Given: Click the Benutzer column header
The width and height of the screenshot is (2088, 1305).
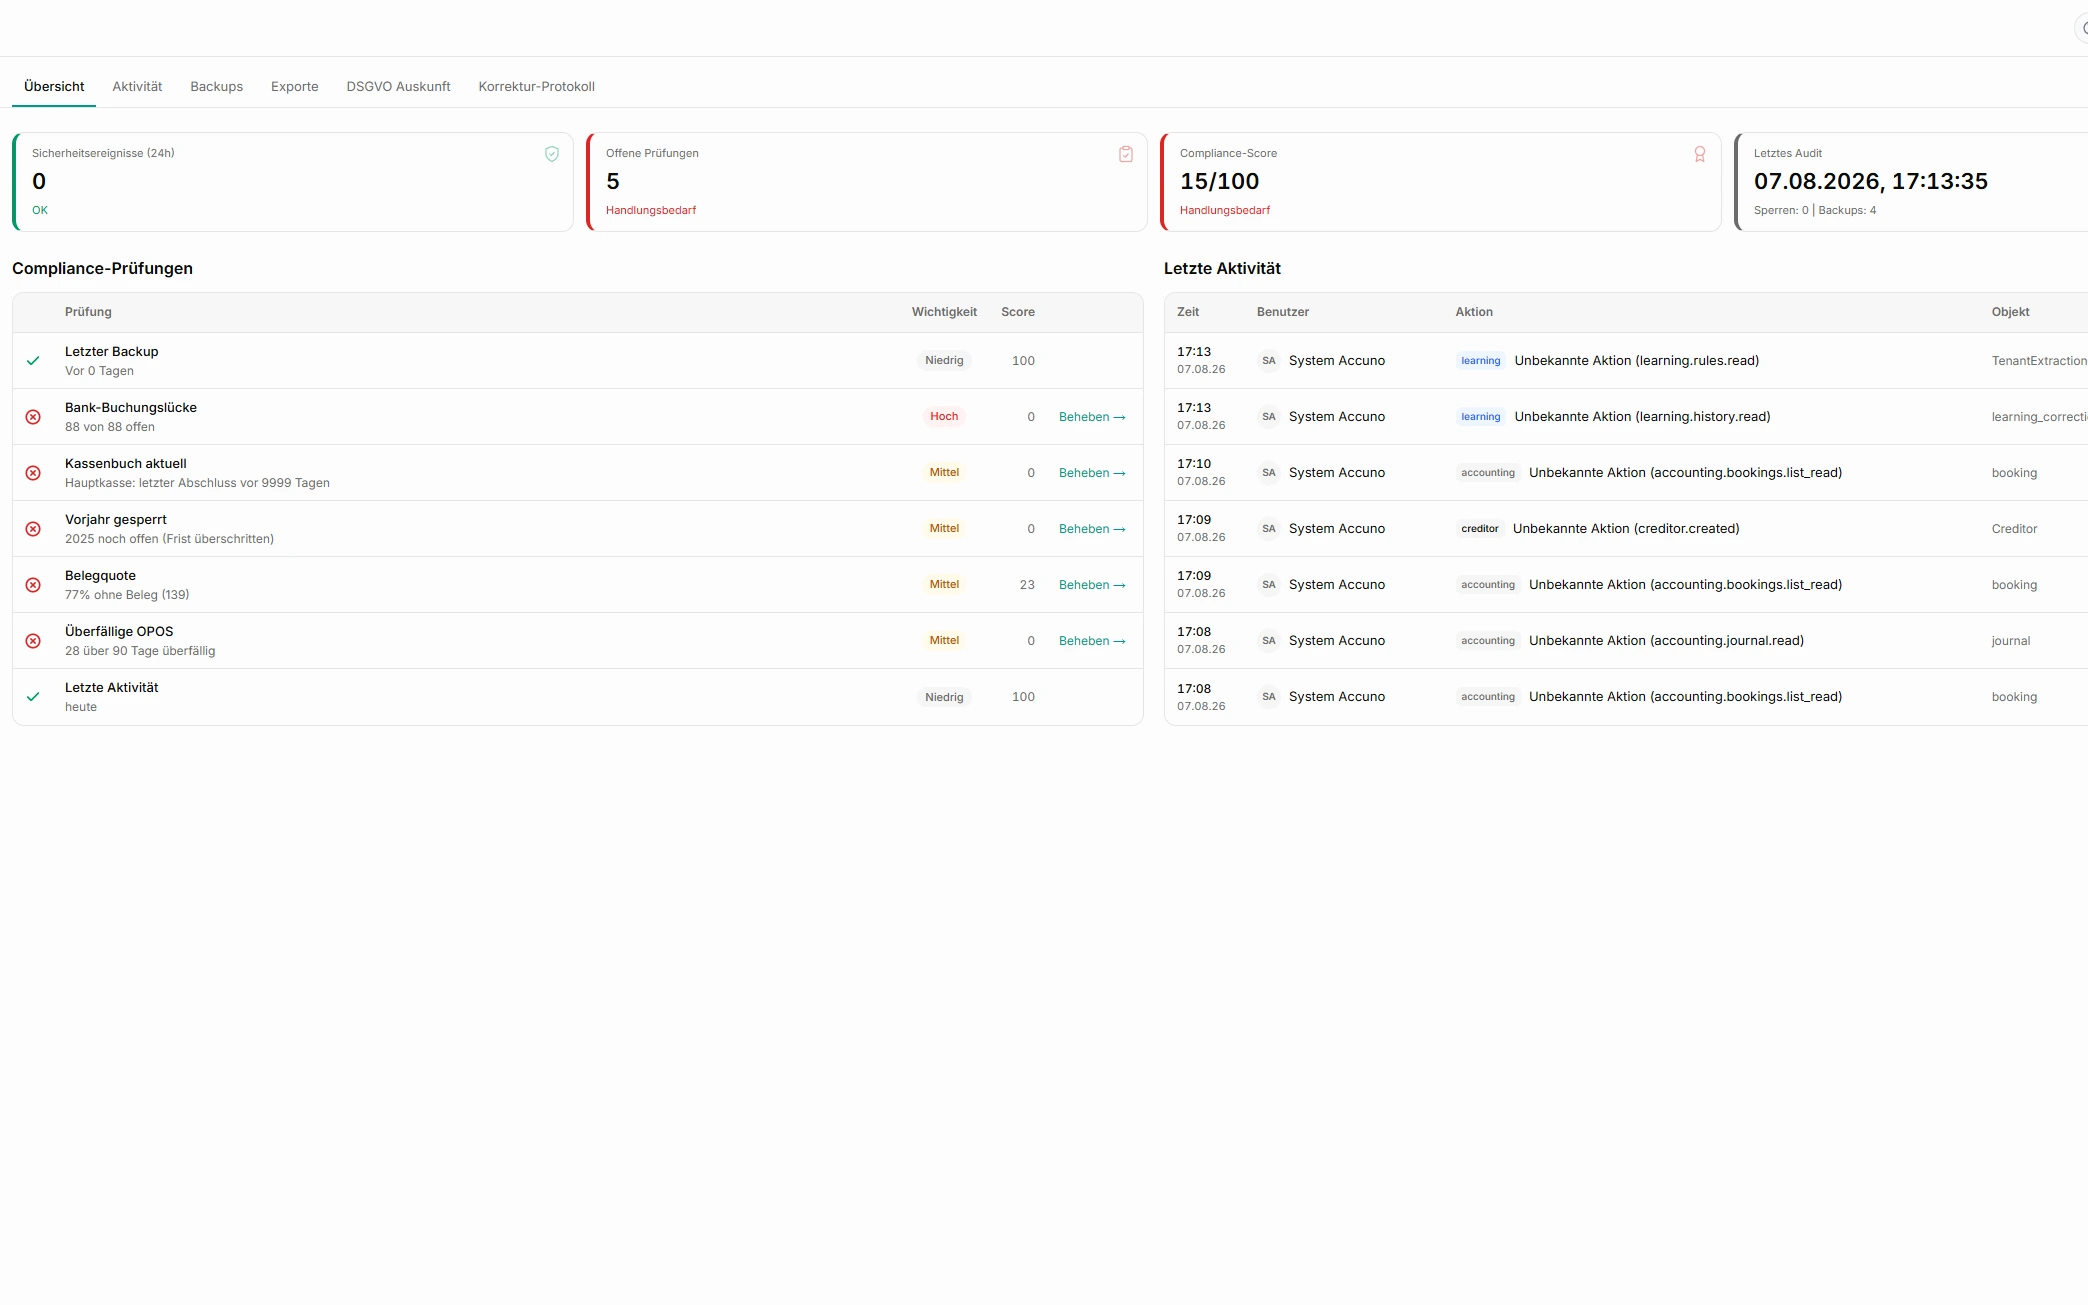Looking at the screenshot, I should pos(1283,312).
